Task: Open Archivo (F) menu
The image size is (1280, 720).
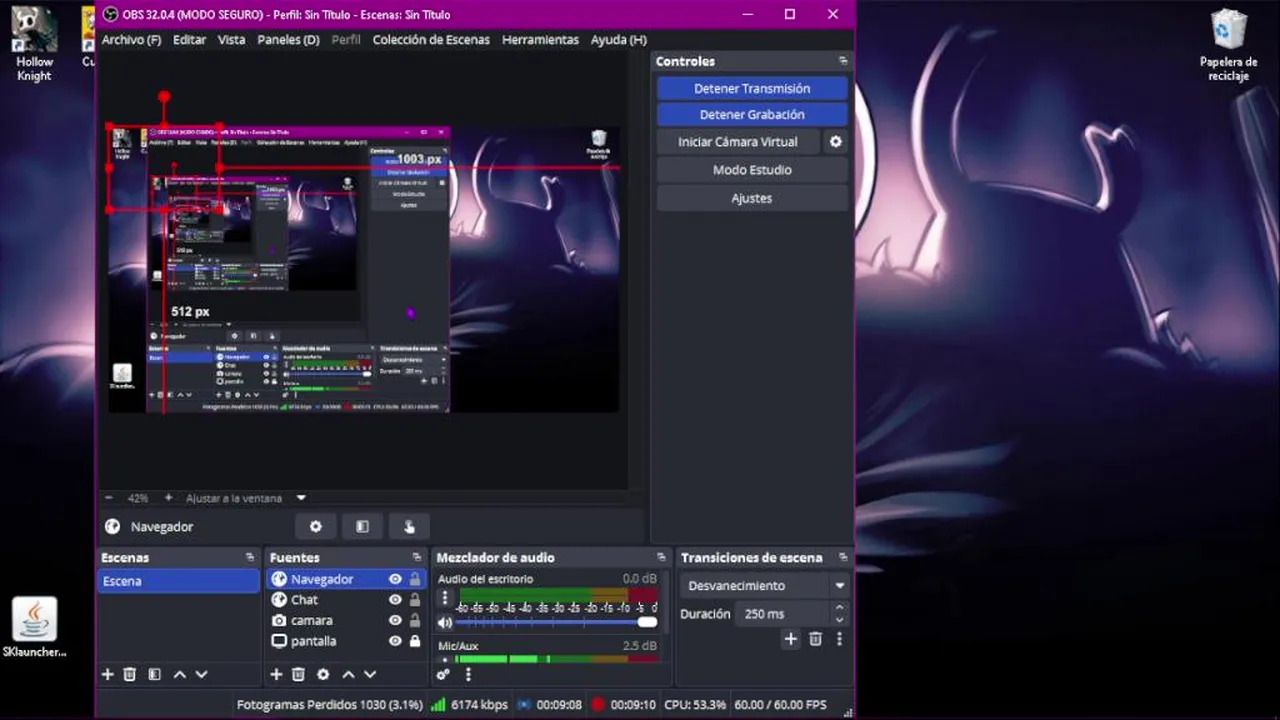Action: (131, 40)
